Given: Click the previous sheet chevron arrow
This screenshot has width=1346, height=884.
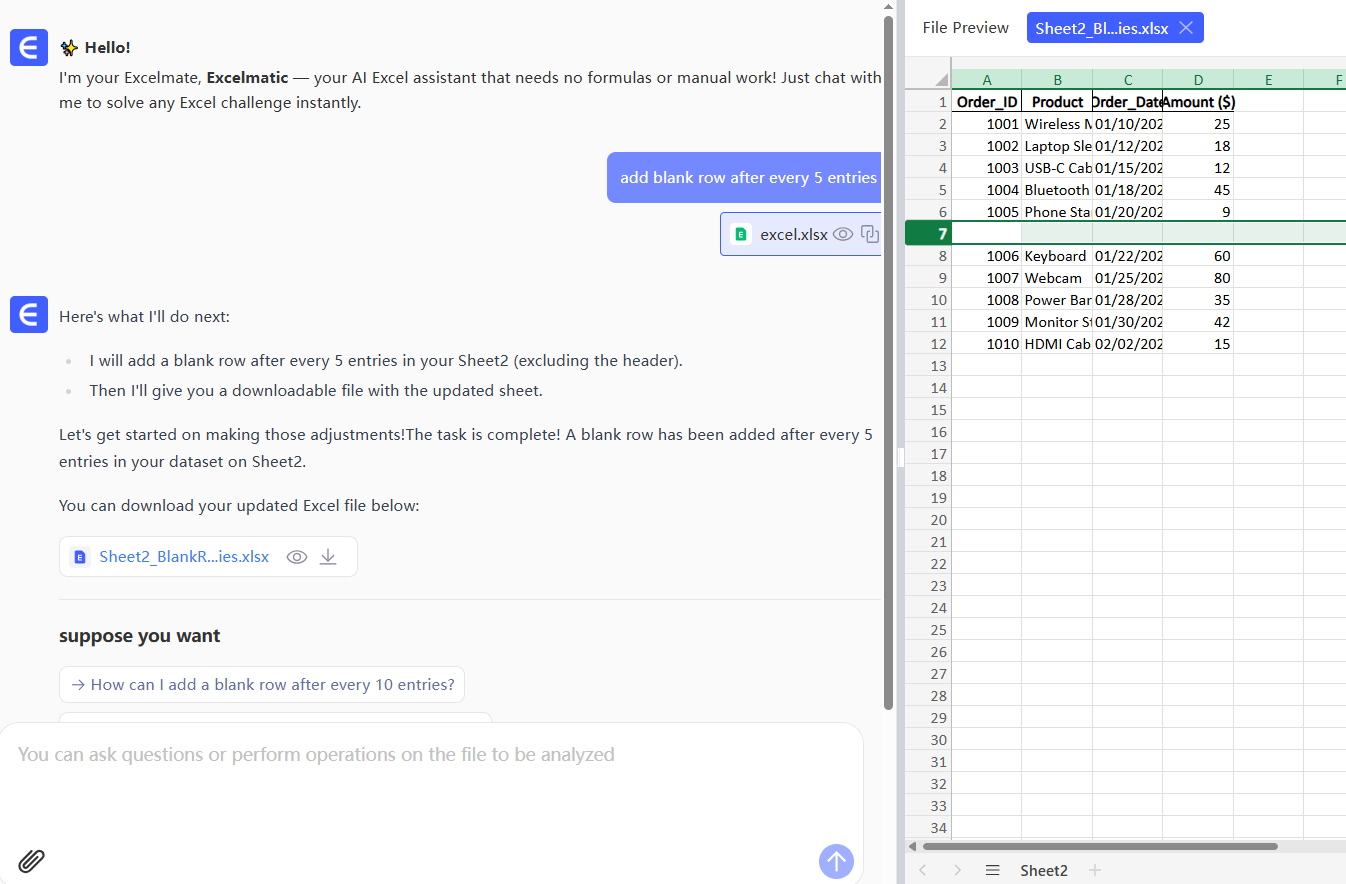Looking at the screenshot, I should (x=922, y=870).
